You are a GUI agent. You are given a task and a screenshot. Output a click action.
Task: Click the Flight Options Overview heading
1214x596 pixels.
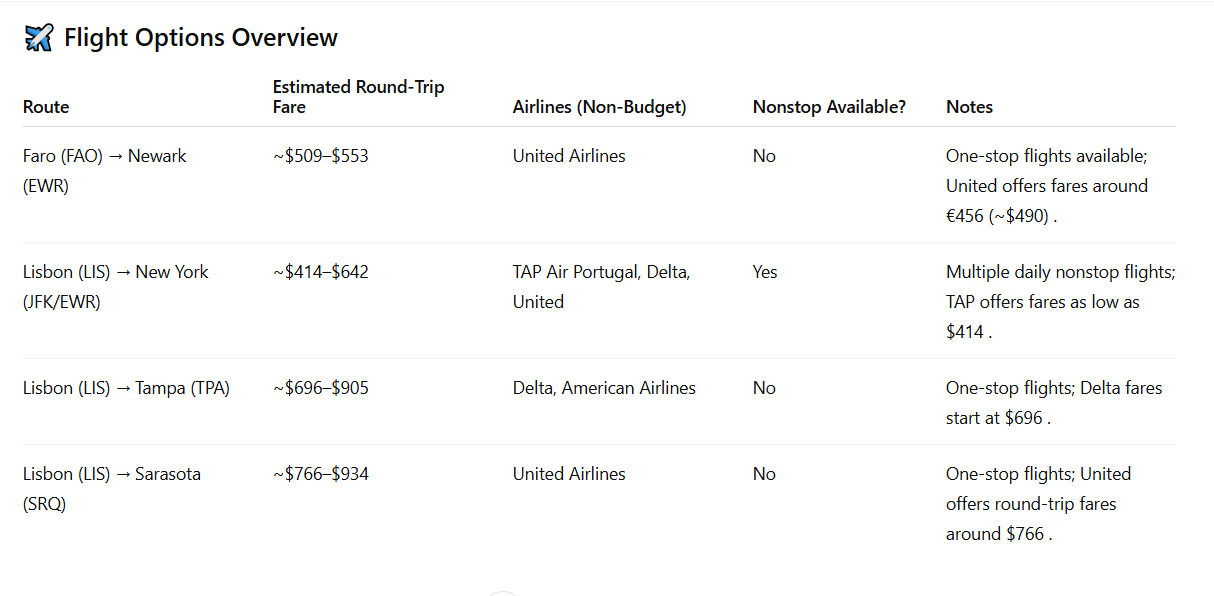[201, 38]
